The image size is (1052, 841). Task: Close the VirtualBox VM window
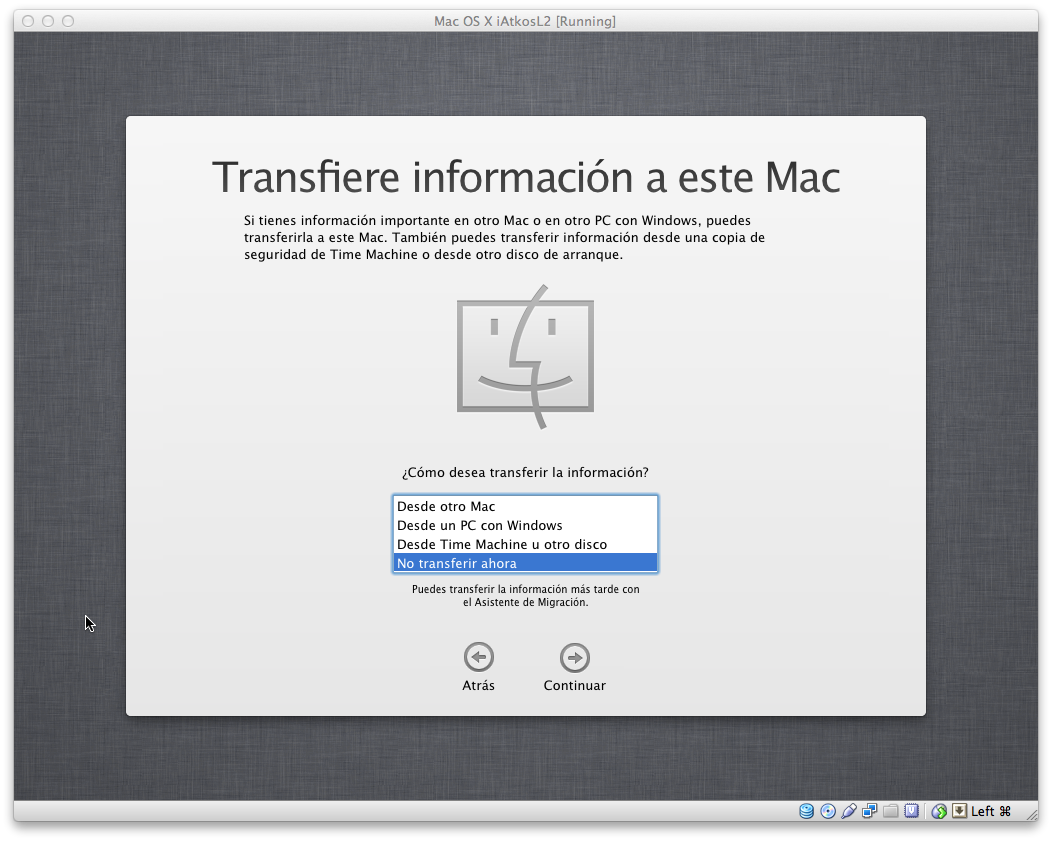point(28,21)
